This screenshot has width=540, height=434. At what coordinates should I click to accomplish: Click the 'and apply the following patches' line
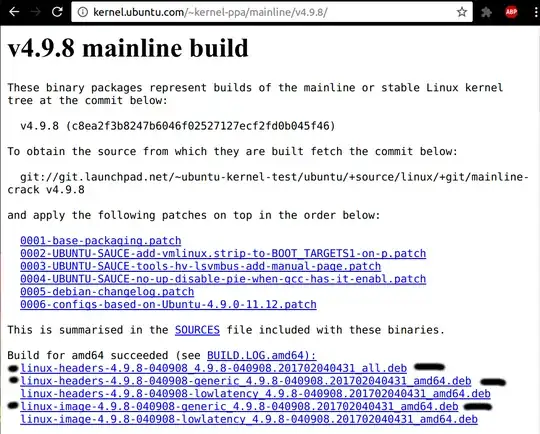coord(194,215)
